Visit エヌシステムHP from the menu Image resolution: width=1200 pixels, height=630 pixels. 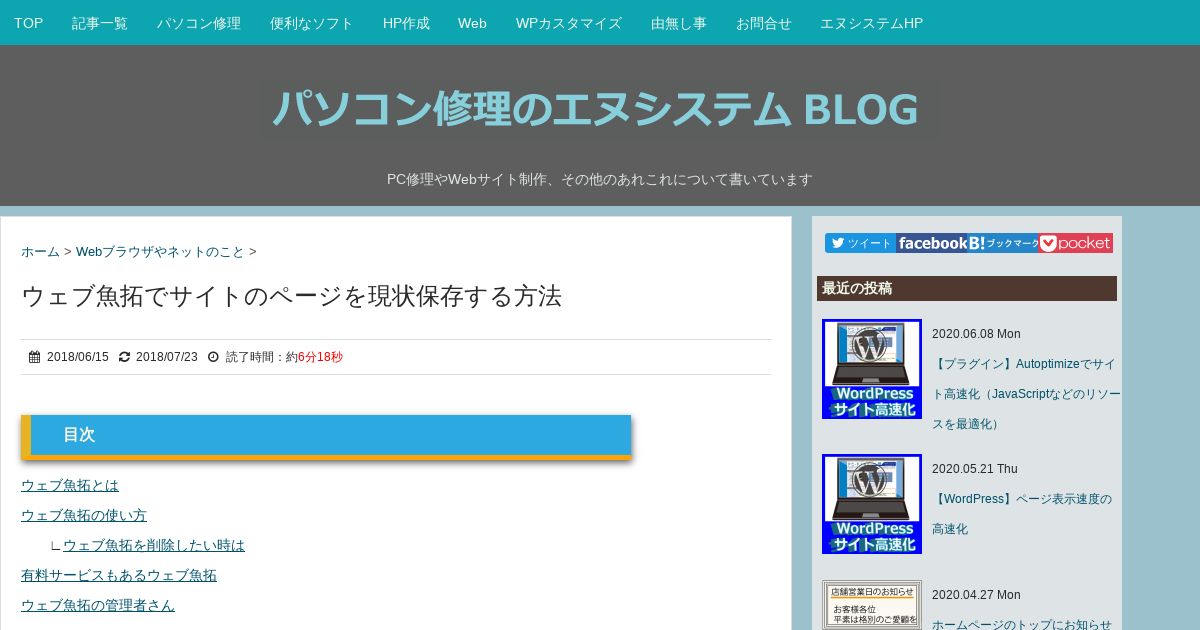(x=871, y=23)
